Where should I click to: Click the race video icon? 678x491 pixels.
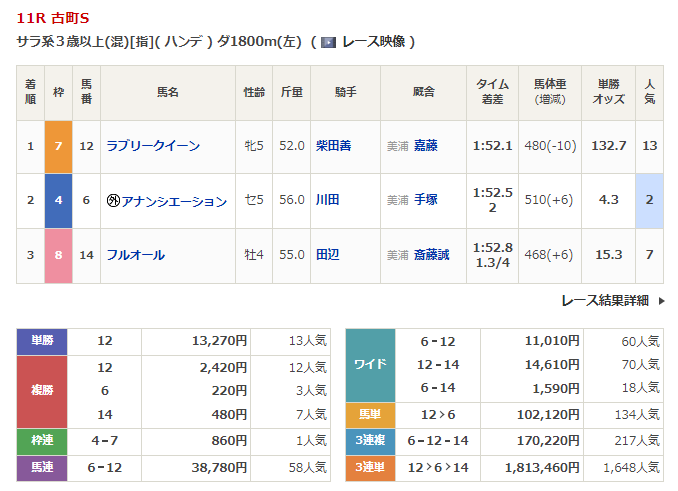point(329,42)
